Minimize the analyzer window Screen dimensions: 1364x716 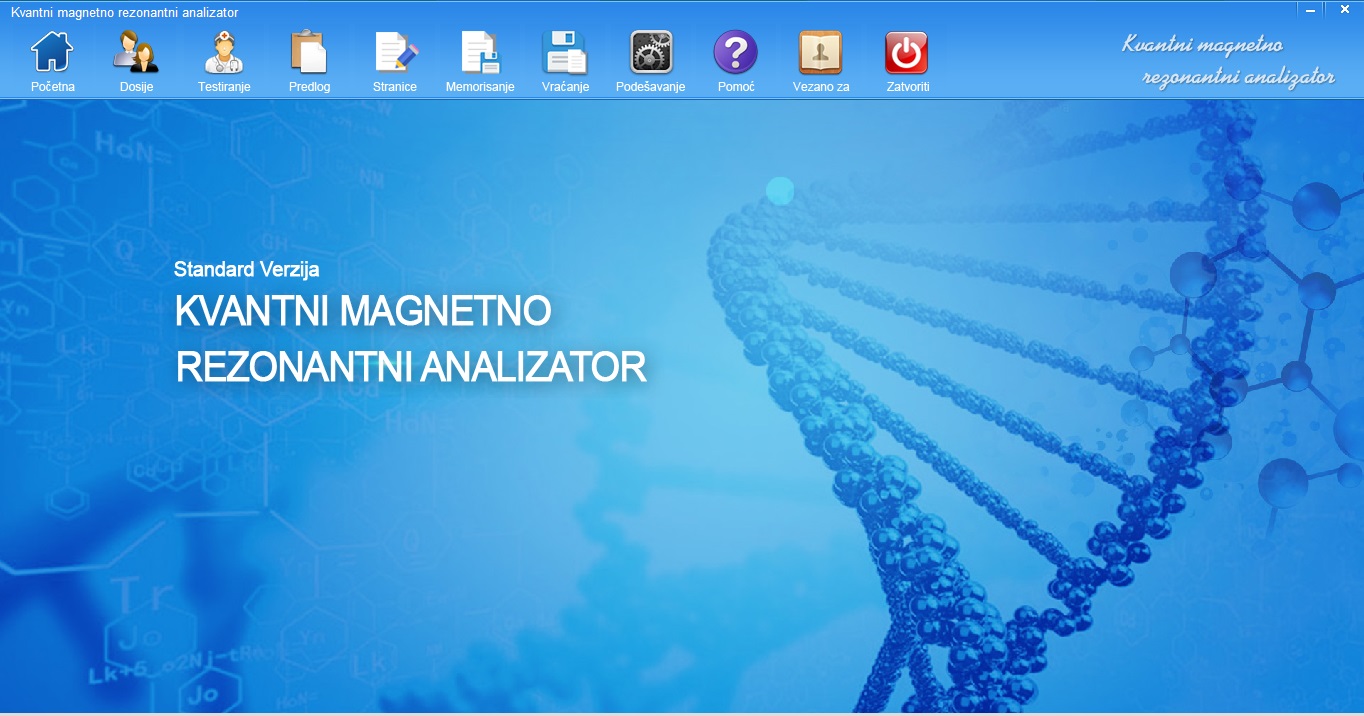coord(1310,9)
